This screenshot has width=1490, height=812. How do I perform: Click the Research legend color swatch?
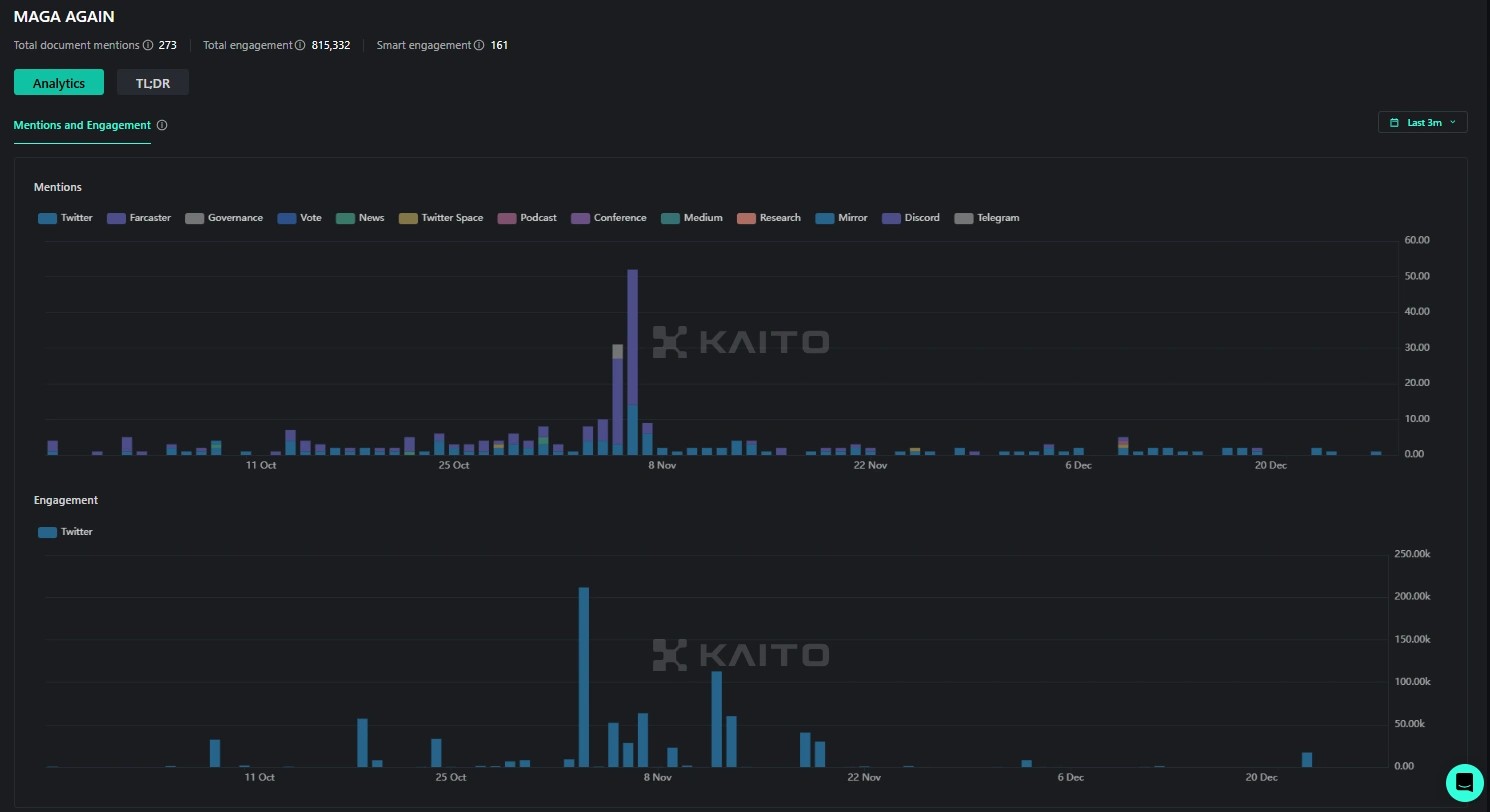coord(746,218)
